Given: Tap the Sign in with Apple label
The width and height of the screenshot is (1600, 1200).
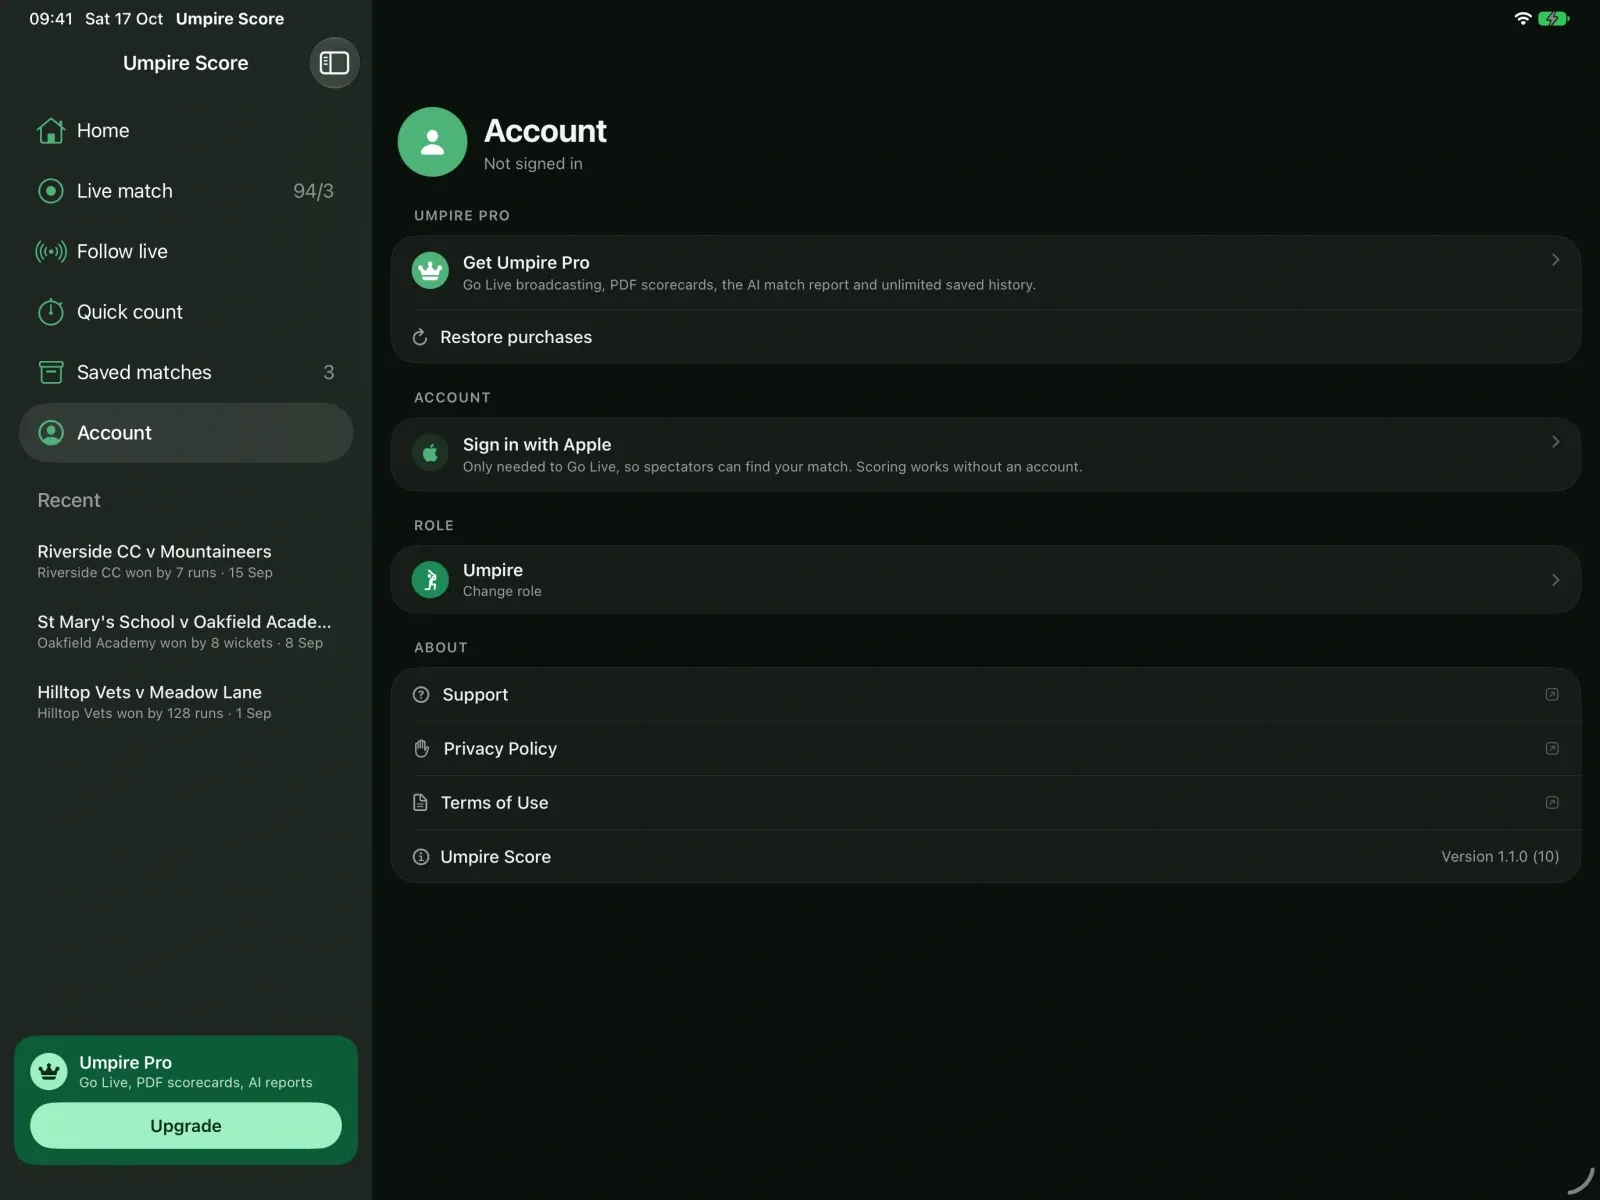Looking at the screenshot, I should click(537, 444).
